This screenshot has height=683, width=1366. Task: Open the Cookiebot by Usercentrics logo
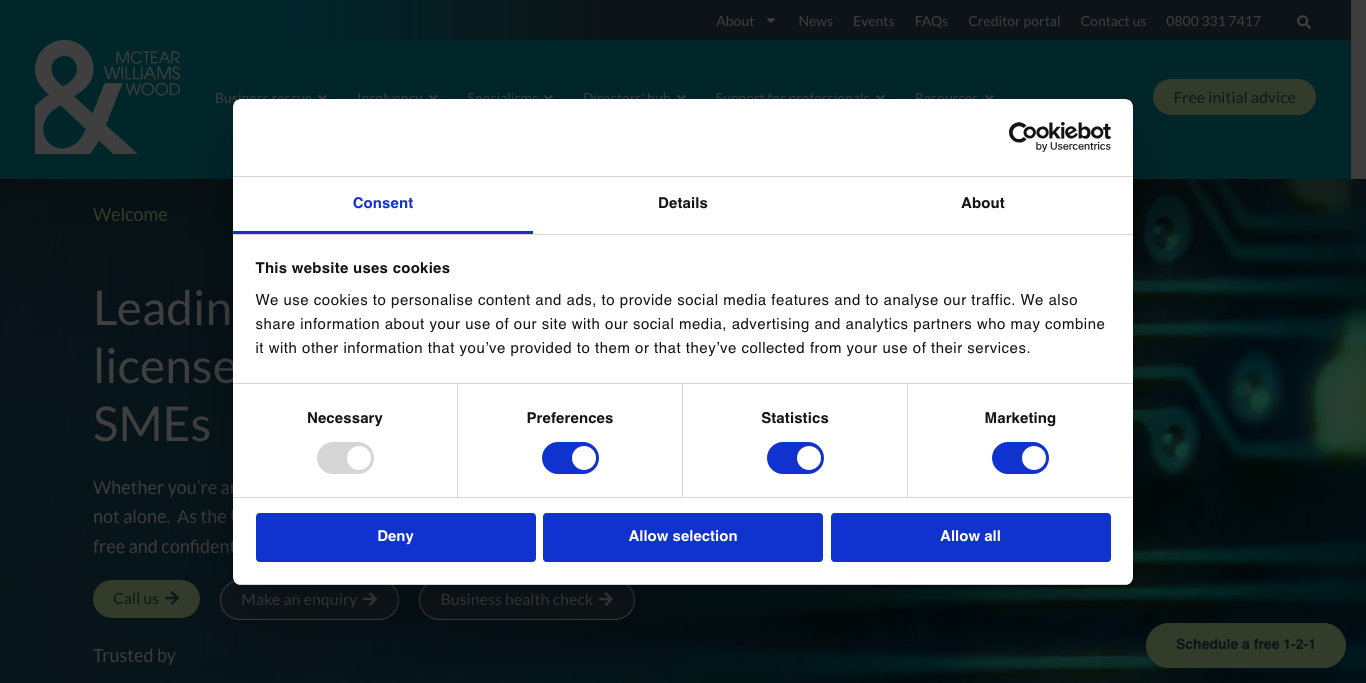(1059, 136)
